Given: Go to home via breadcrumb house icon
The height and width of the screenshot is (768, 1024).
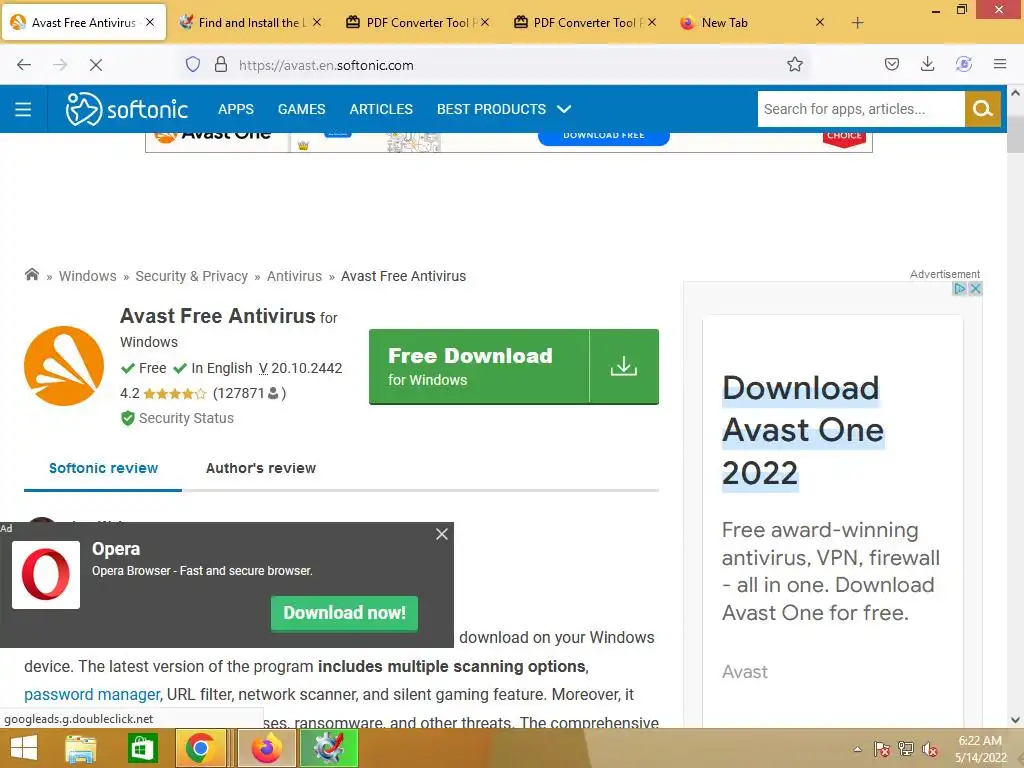Looking at the screenshot, I should pyautogui.click(x=31, y=274).
